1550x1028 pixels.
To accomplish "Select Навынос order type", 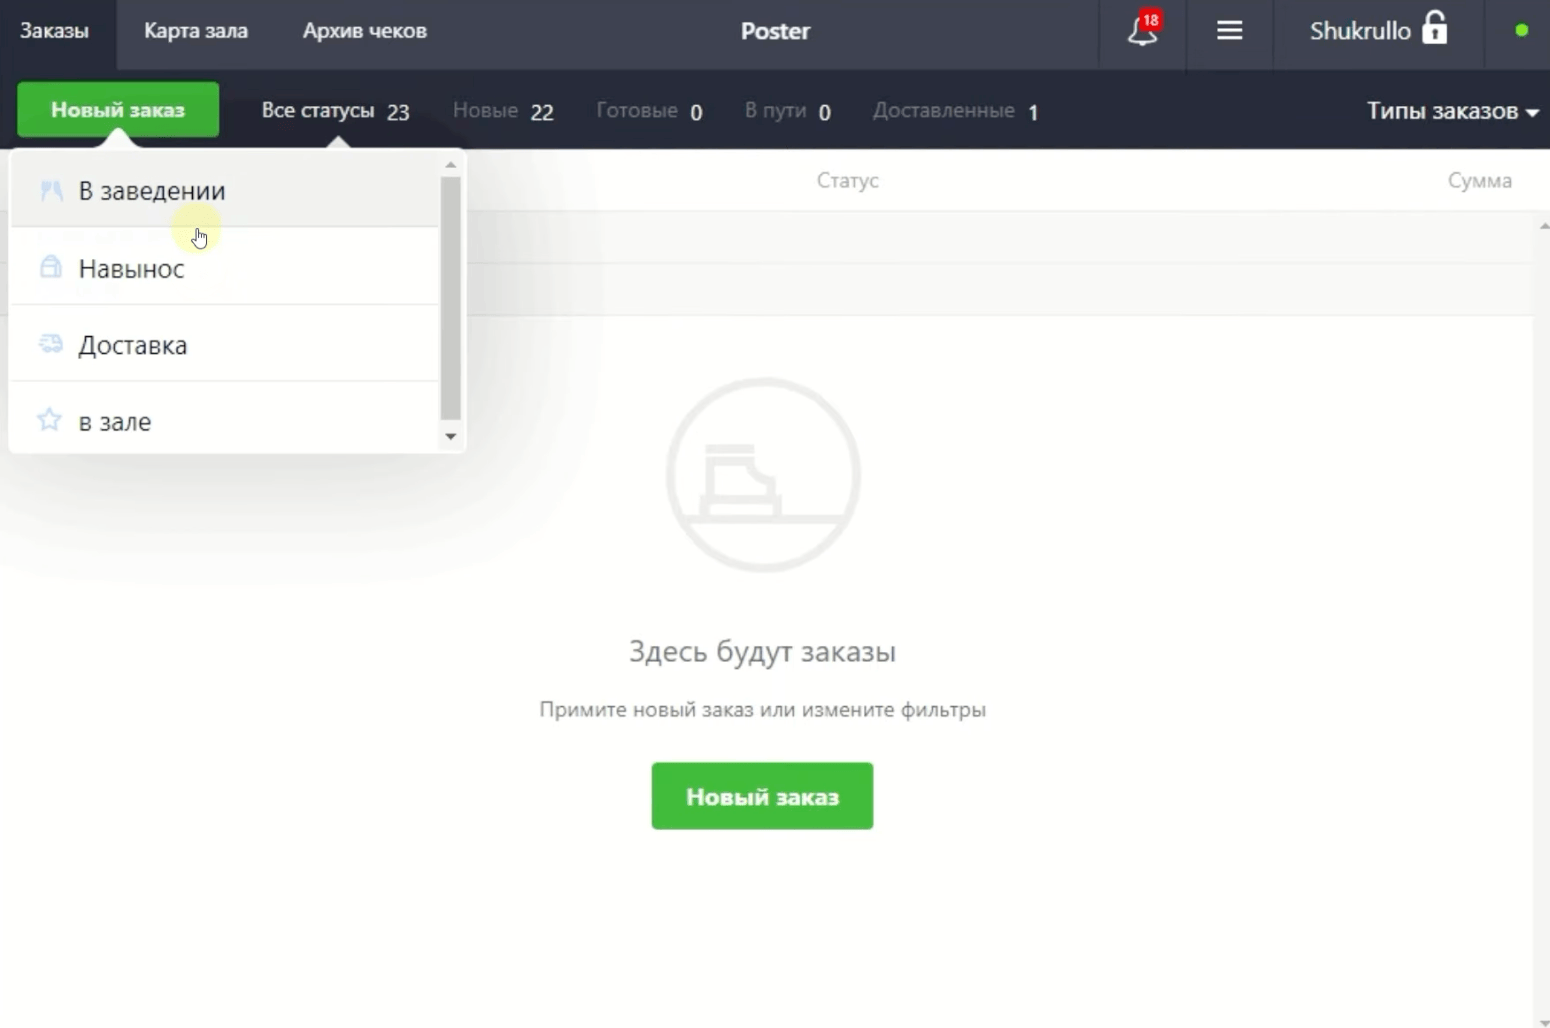I will coord(131,268).
